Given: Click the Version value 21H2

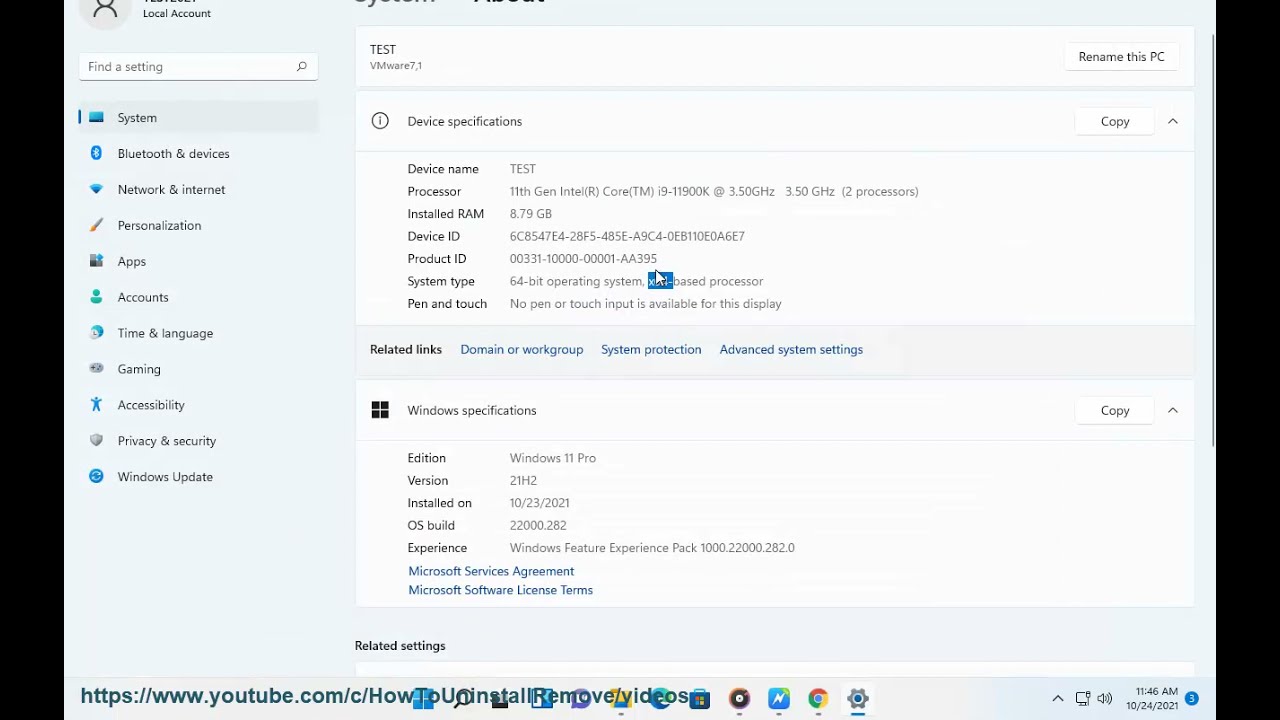Looking at the screenshot, I should point(523,480).
